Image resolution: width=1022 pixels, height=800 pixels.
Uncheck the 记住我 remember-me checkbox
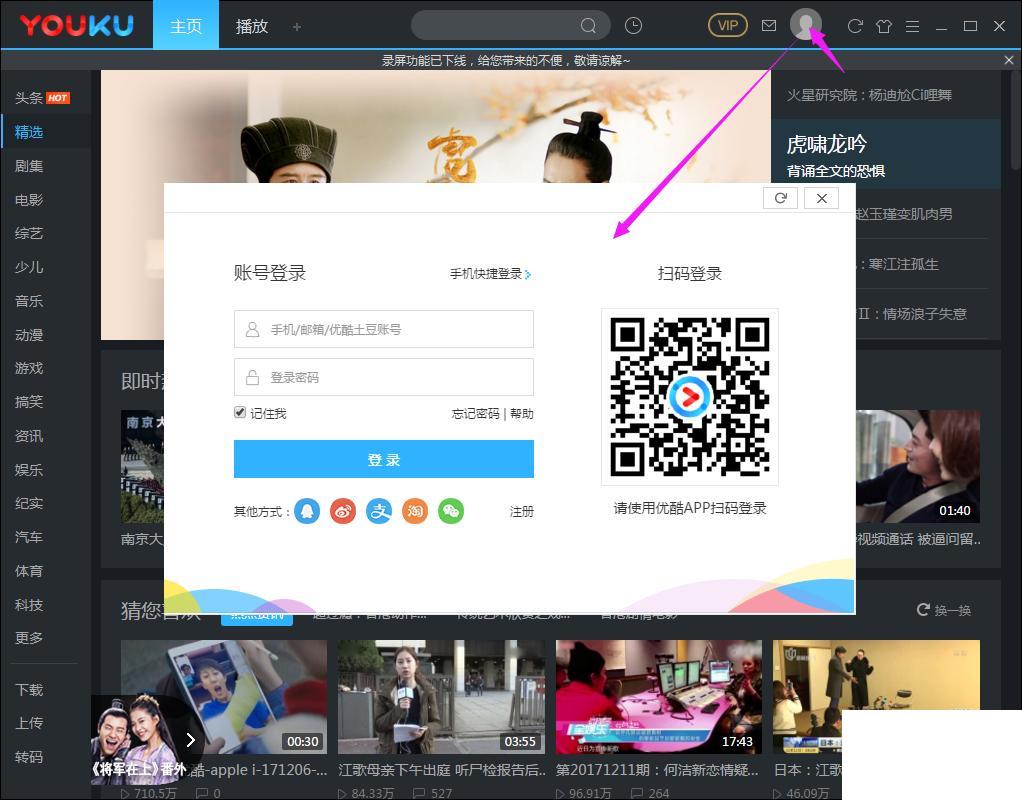(240, 412)
